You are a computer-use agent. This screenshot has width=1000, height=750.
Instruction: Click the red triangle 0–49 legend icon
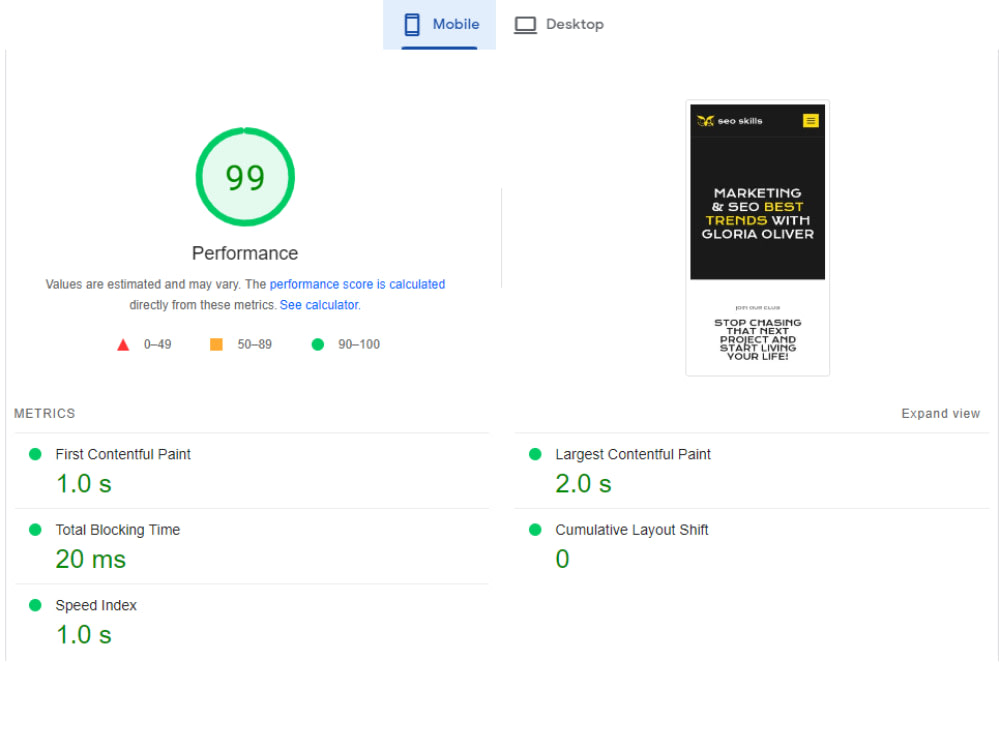coord(123,344)
